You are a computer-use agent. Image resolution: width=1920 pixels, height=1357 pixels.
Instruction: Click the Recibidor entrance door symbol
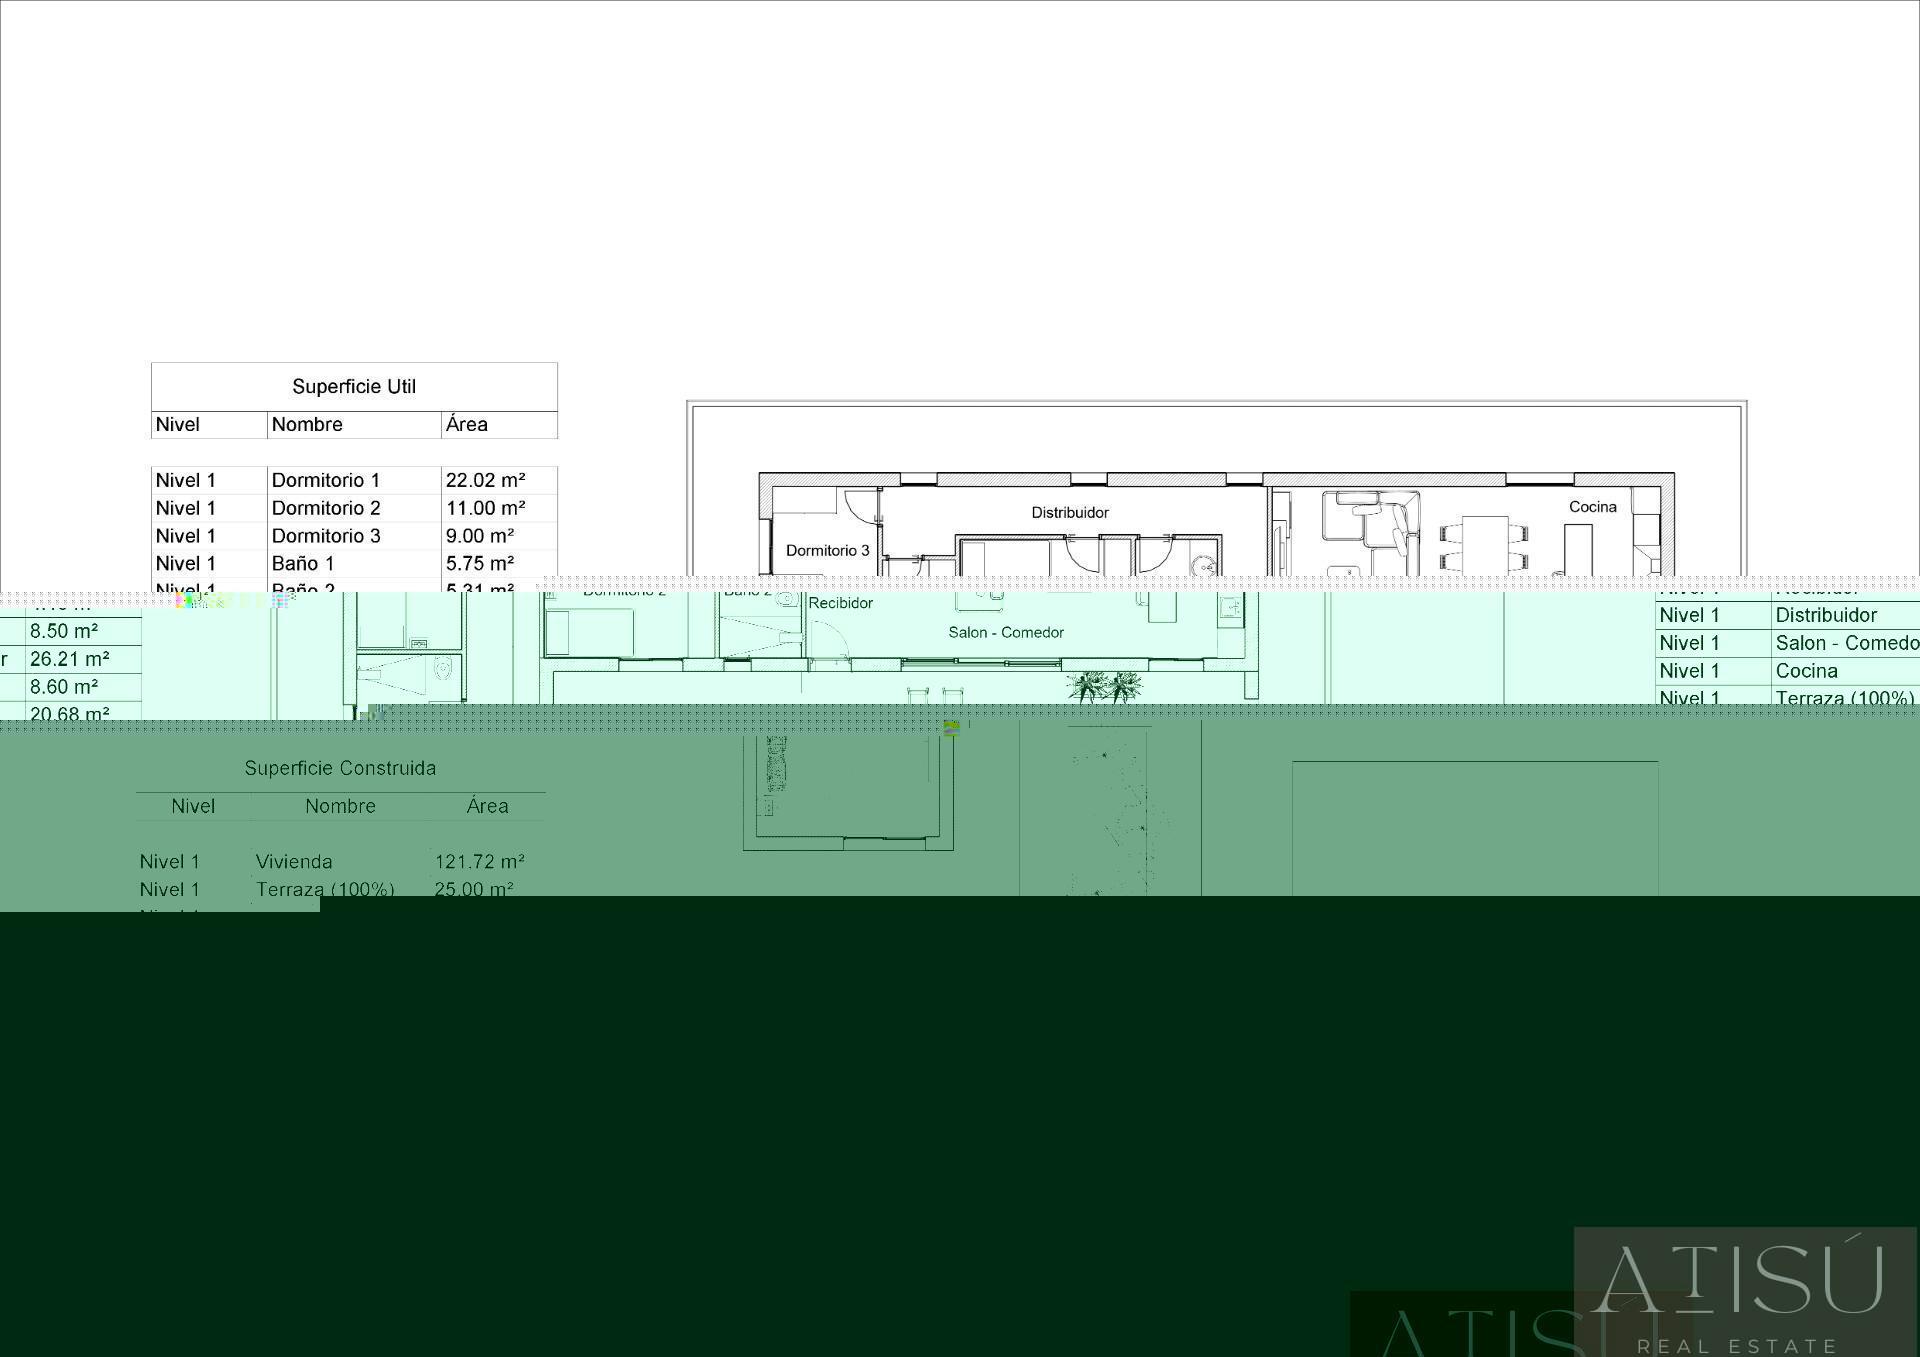point(827,640)
